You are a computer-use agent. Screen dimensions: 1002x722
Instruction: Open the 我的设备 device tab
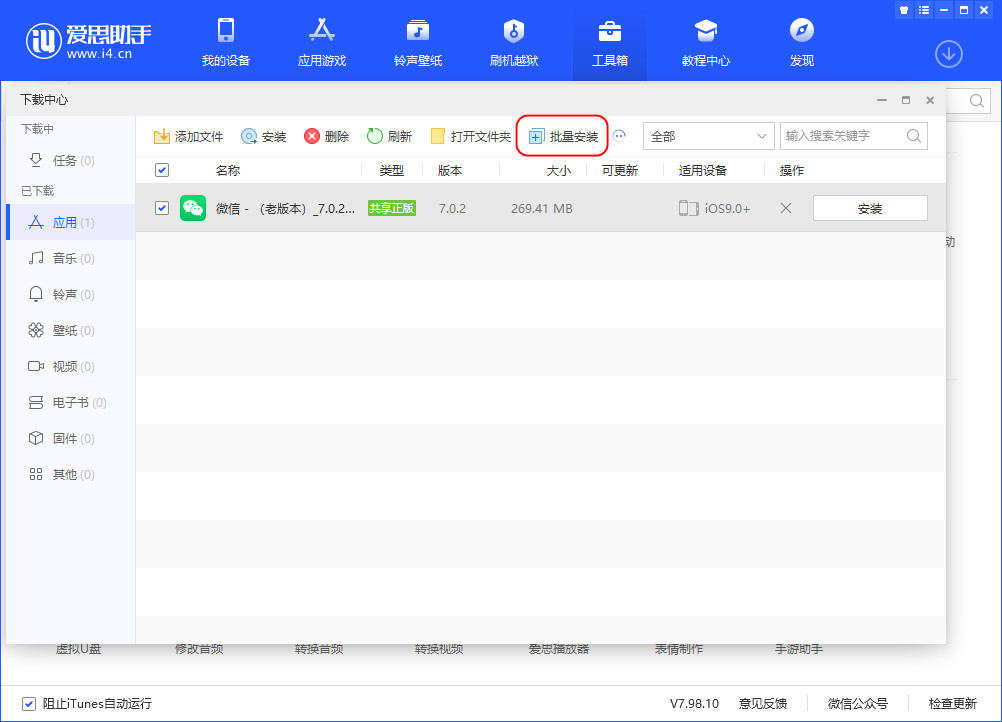[x=226, y=42]
